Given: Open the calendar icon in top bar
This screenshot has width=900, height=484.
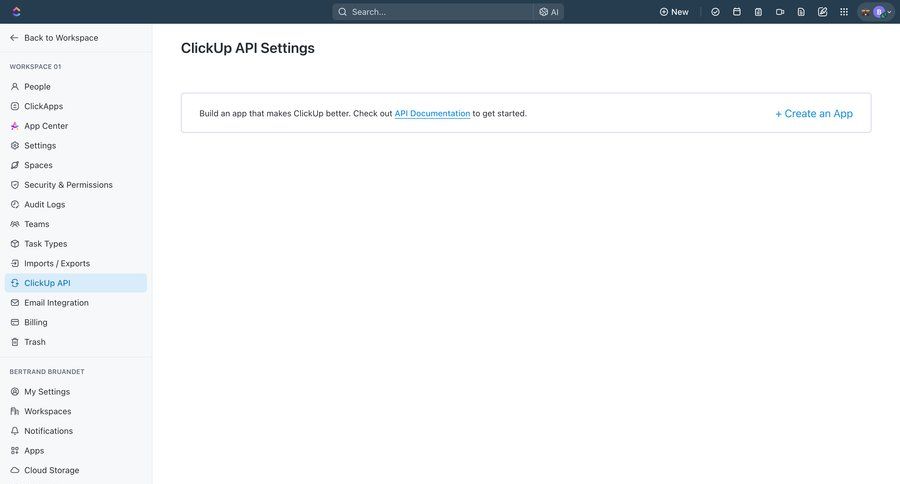Looking at the screenshot, I should (737, 11).
